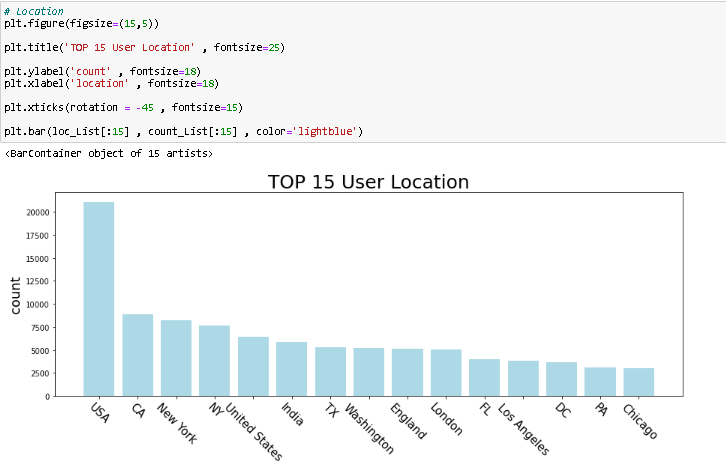Click the plt.ylabel('count') code line
Viewport: 726px width, 465px height.
point(103,71)
